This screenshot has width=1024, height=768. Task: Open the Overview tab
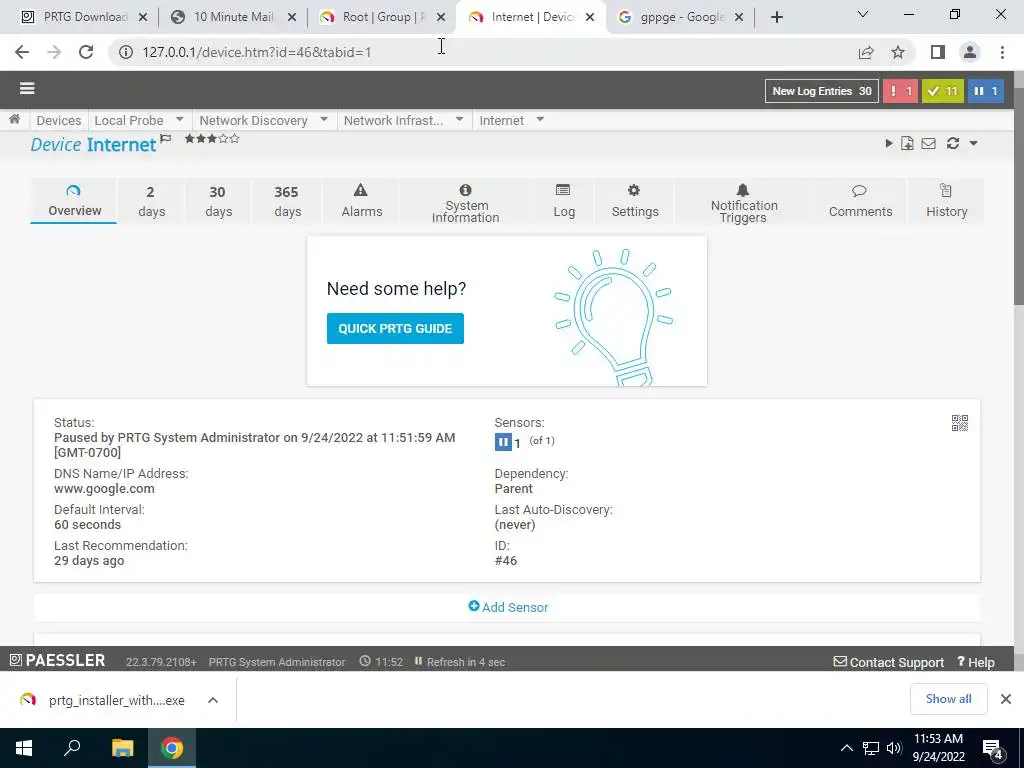pyautogui.click(x=74, y=200)
